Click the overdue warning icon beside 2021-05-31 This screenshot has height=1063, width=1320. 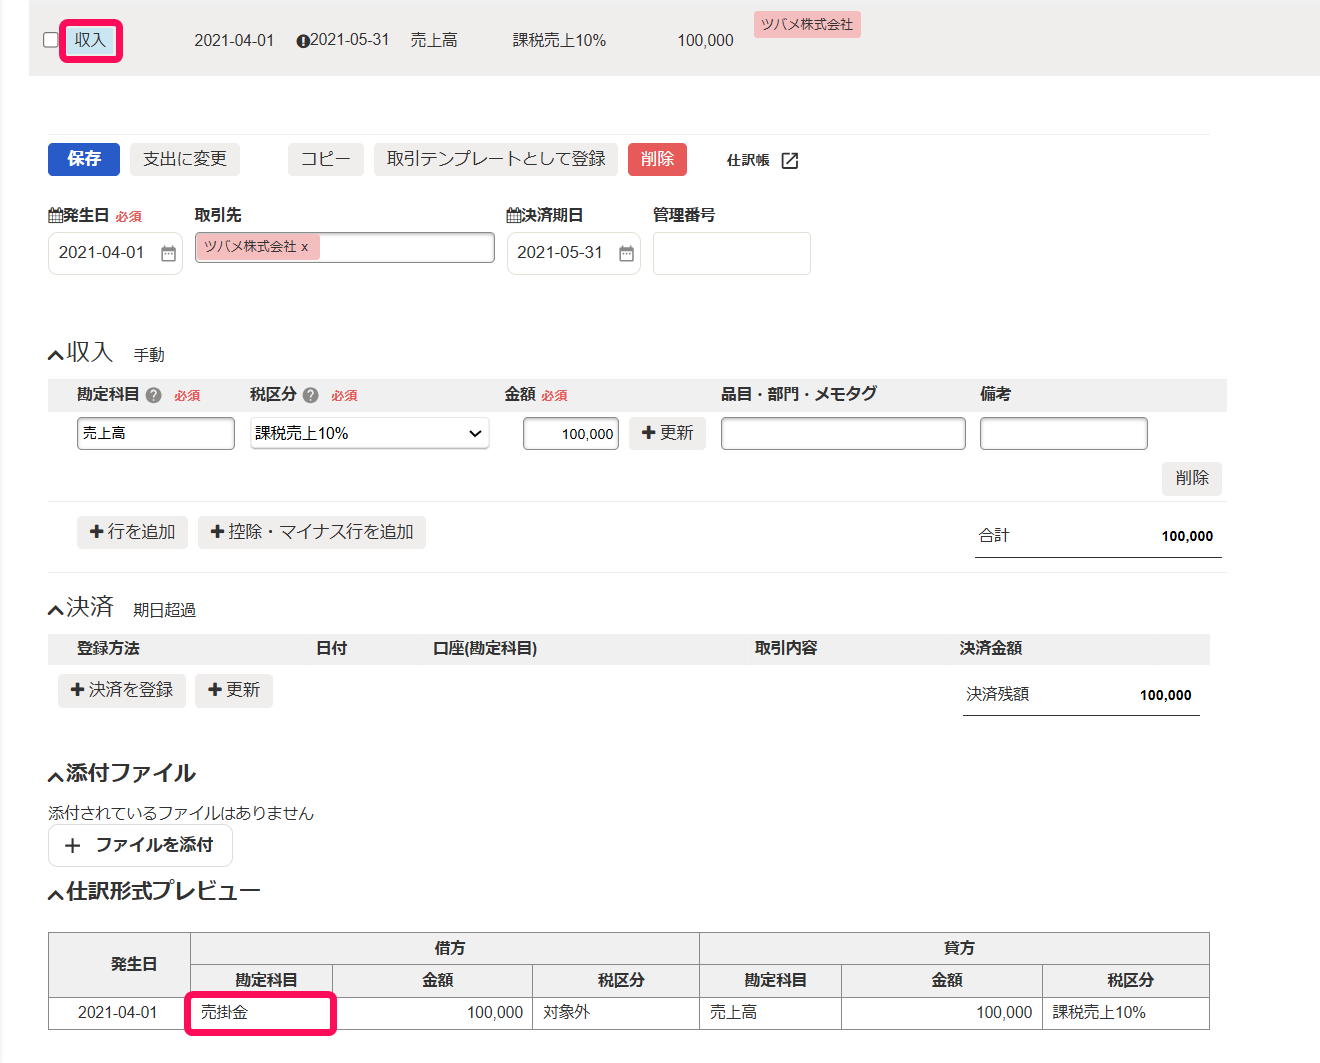pos(302,41)
